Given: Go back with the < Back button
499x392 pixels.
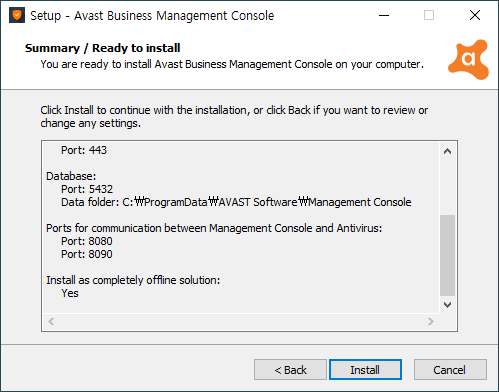Looking at the screenshot, I should 290,370.
